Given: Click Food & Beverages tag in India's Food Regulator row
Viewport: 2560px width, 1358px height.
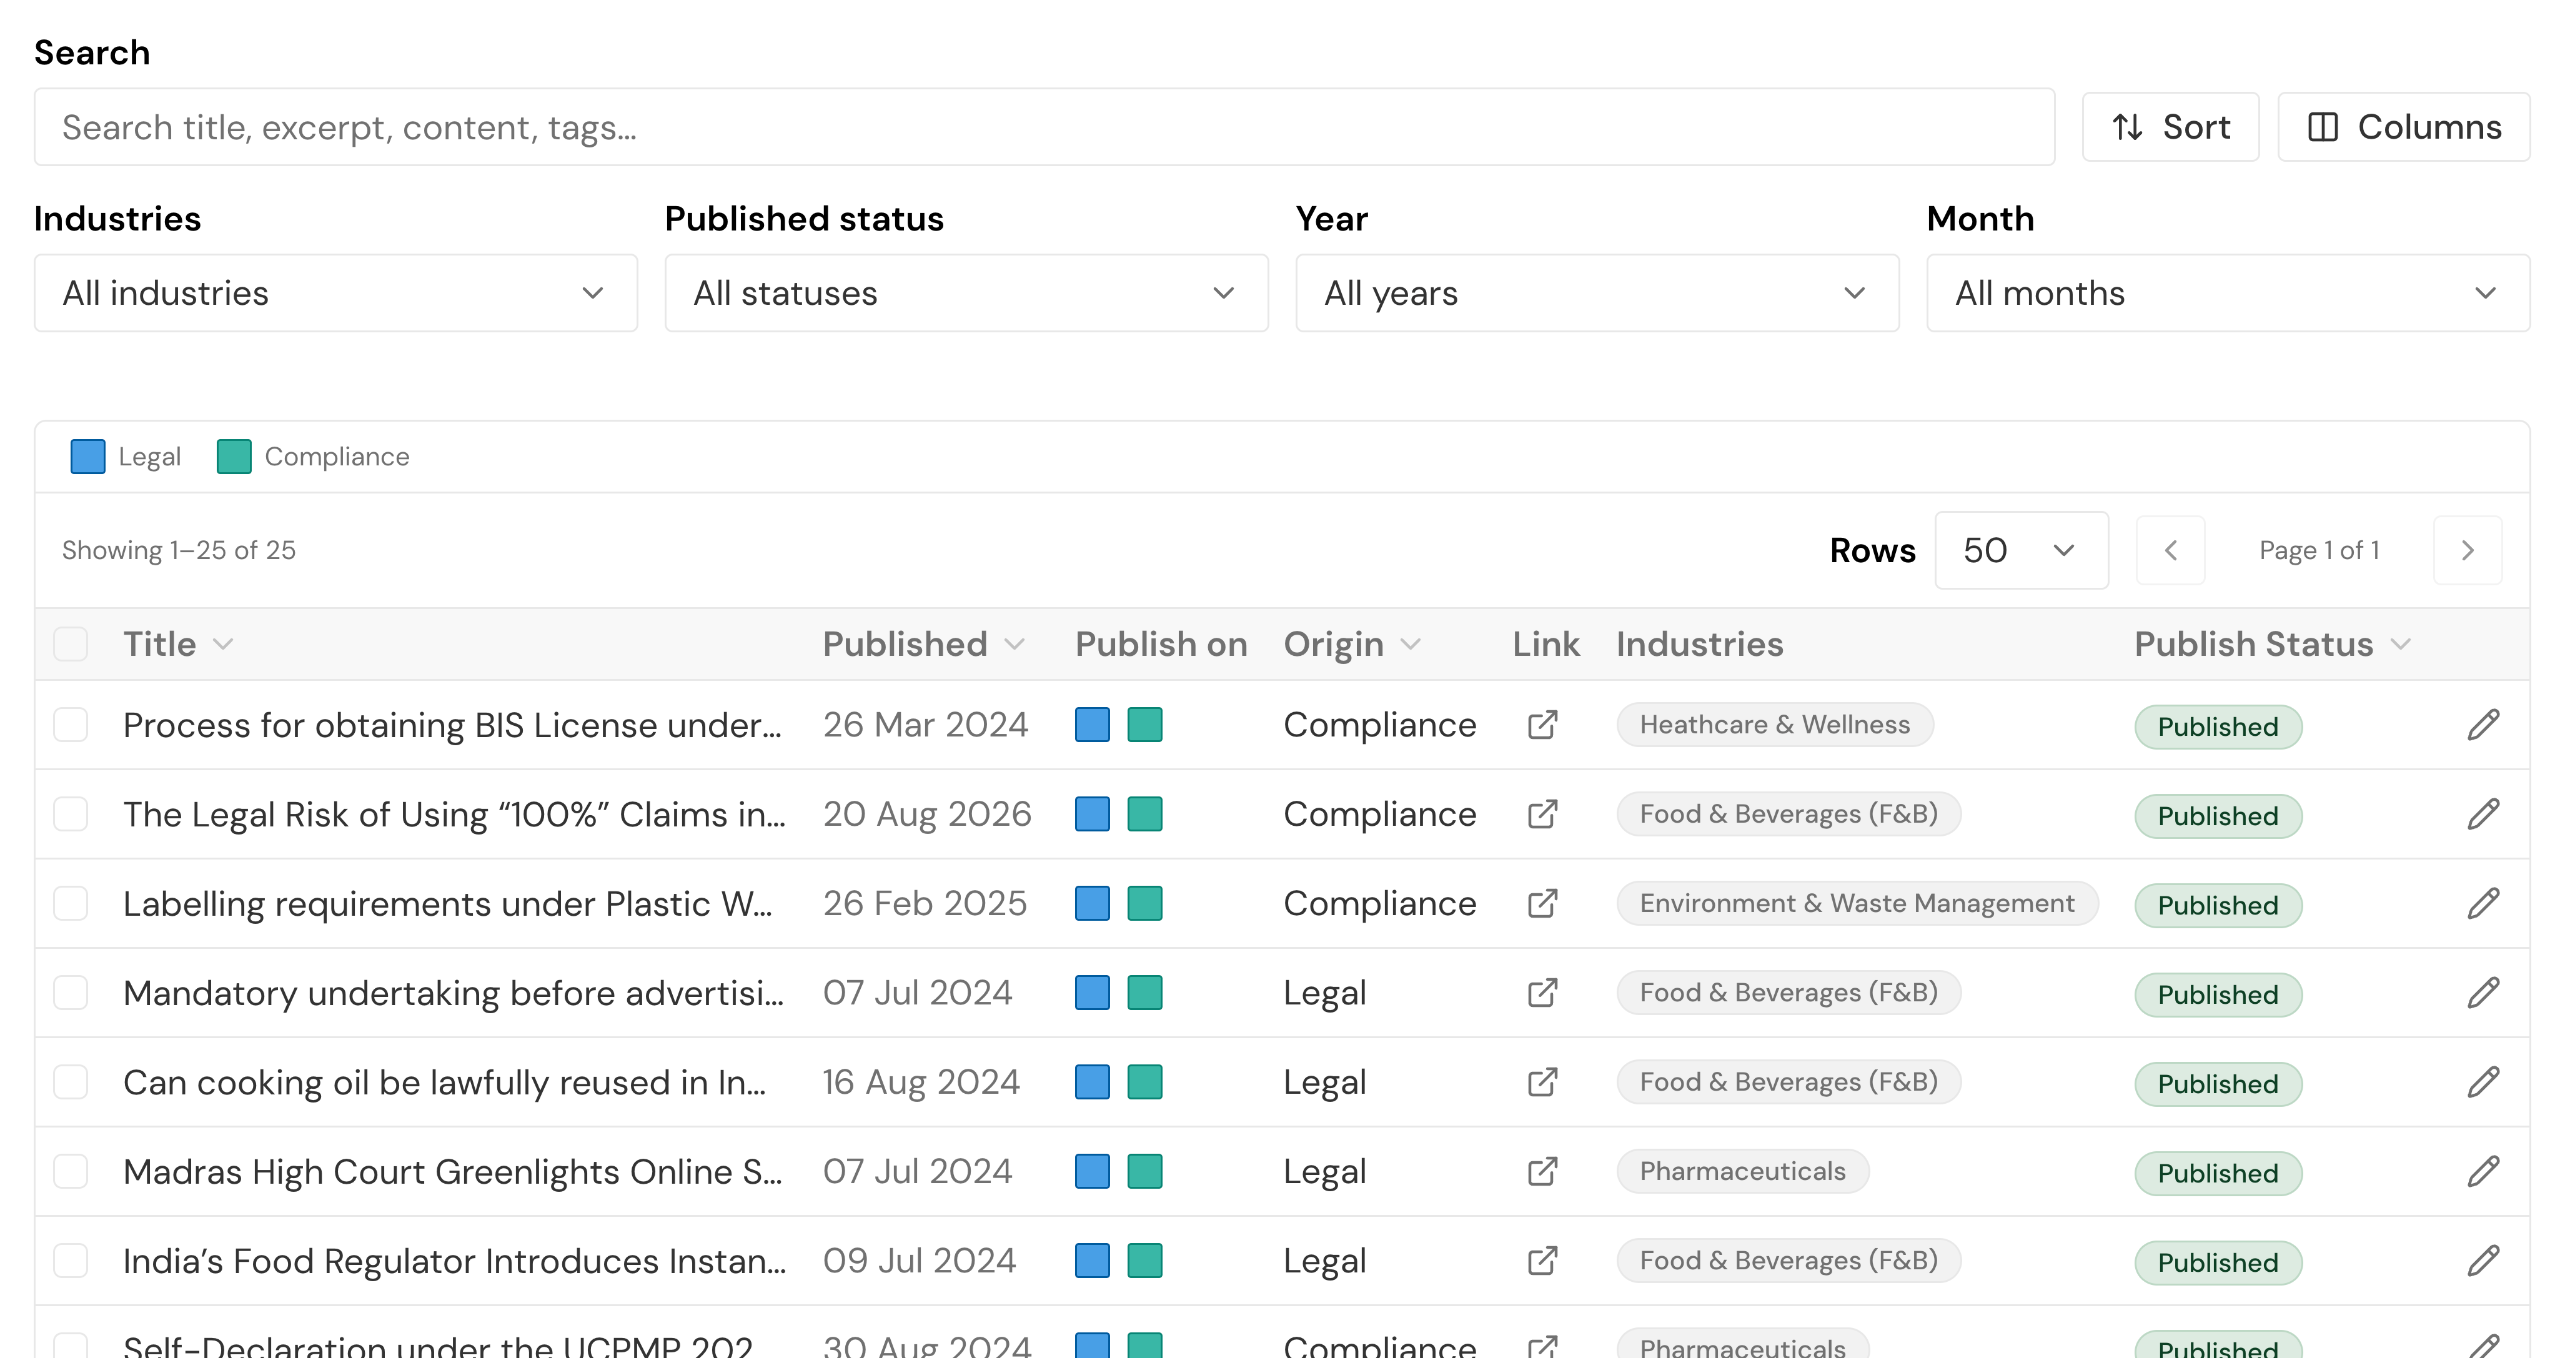Looking at the screenshot, I should coord(1789,1261).
